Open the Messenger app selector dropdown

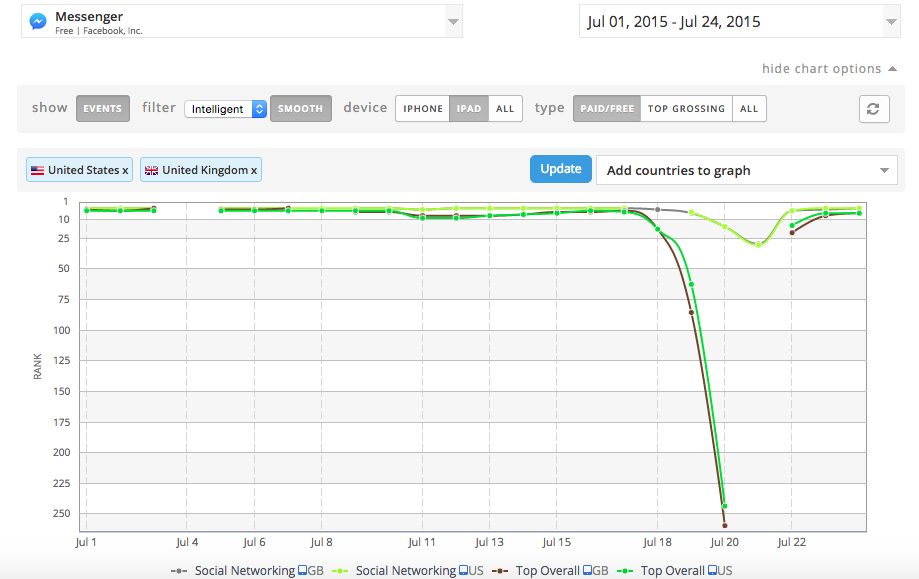point(453,21)
